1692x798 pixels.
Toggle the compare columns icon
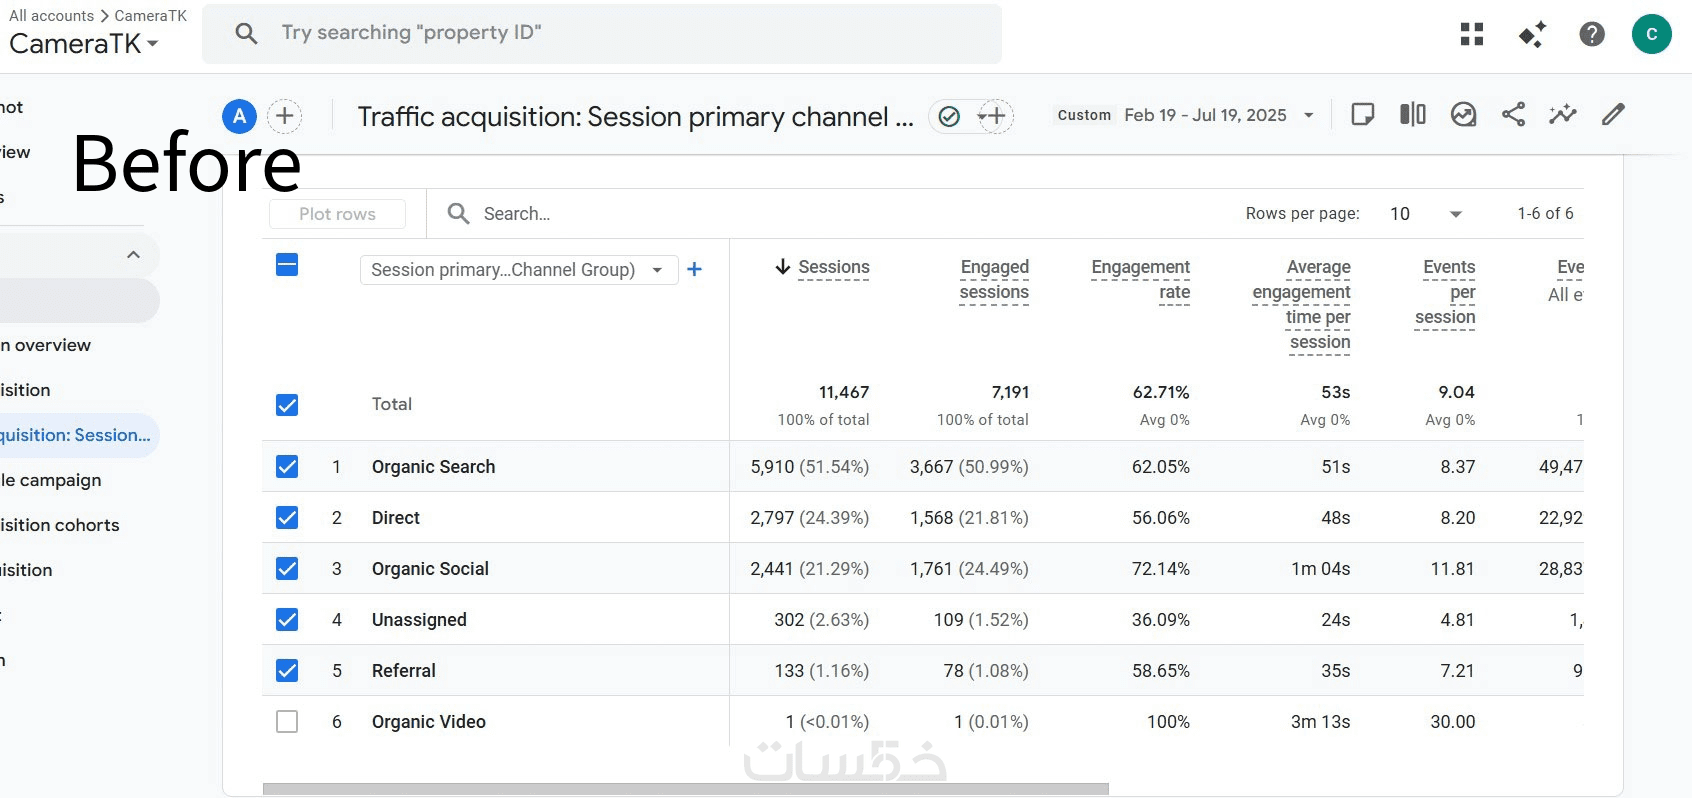[x=1412, y=114]
